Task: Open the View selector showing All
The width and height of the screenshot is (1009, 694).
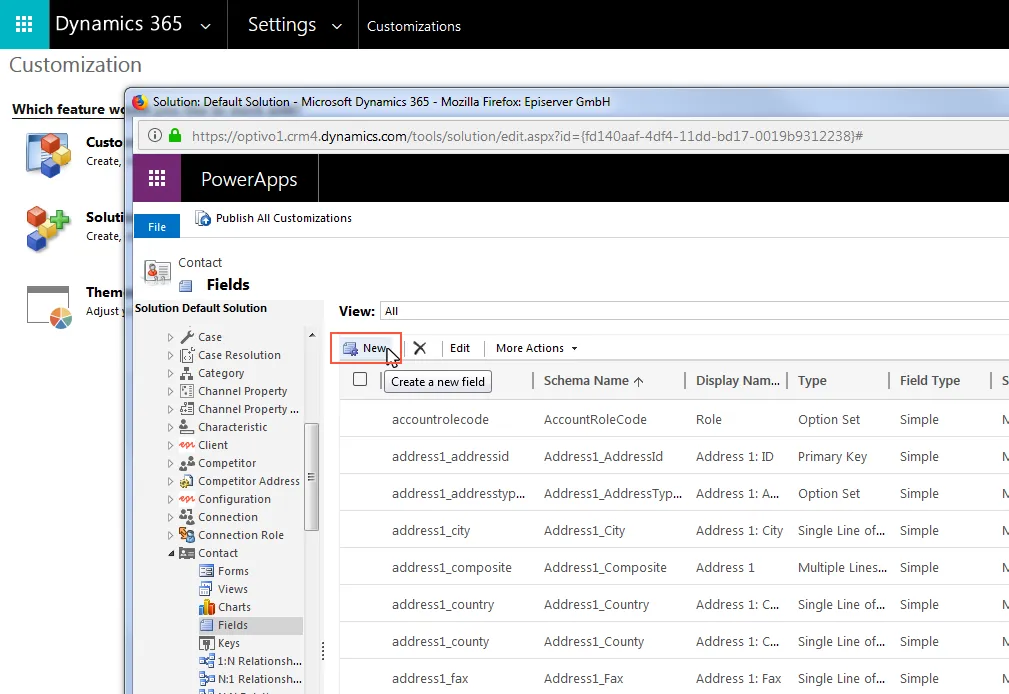Action: pos(694,311)
